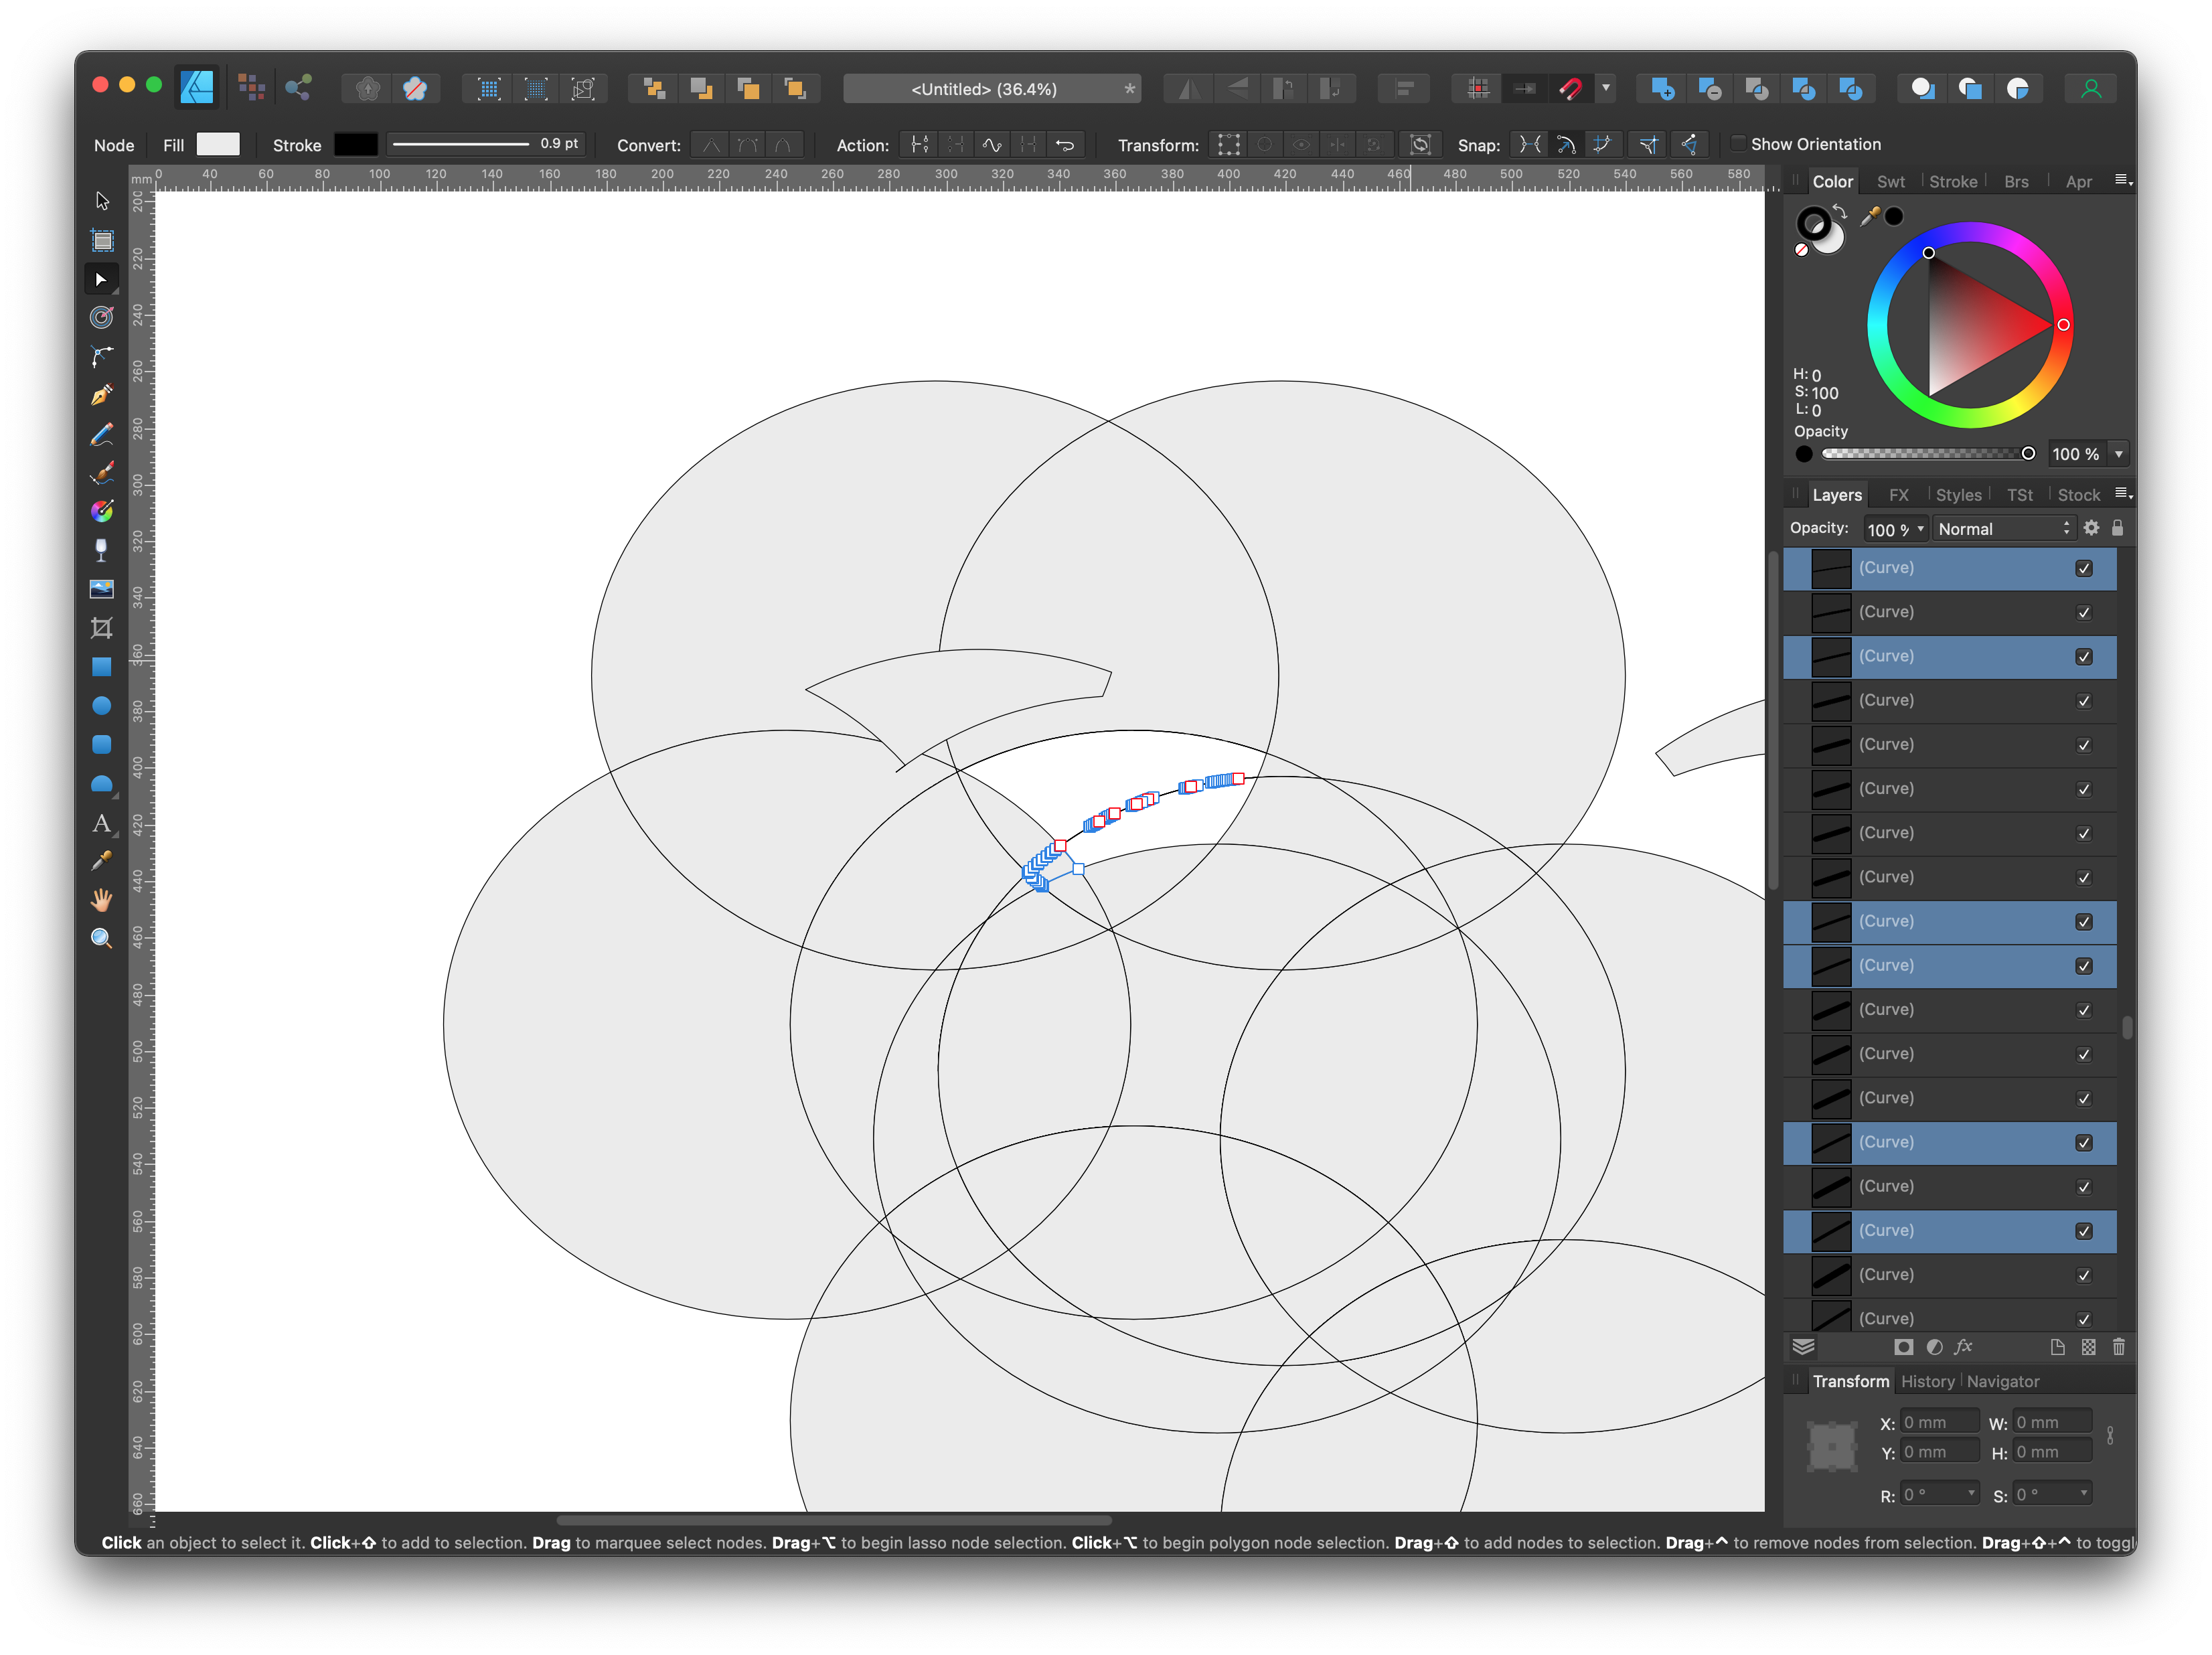Image resolution: width=2212 pixels, height=1655 pixels.
Task: Select the Pen tool in toolbar
Action: click(101, 396)
